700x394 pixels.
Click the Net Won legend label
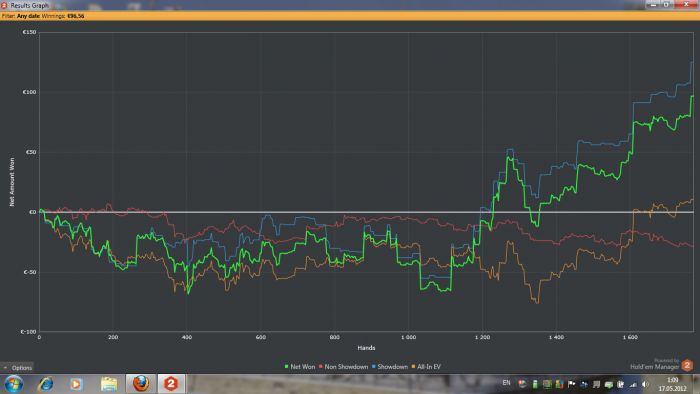pyautogui.click(x=303, y=367)
